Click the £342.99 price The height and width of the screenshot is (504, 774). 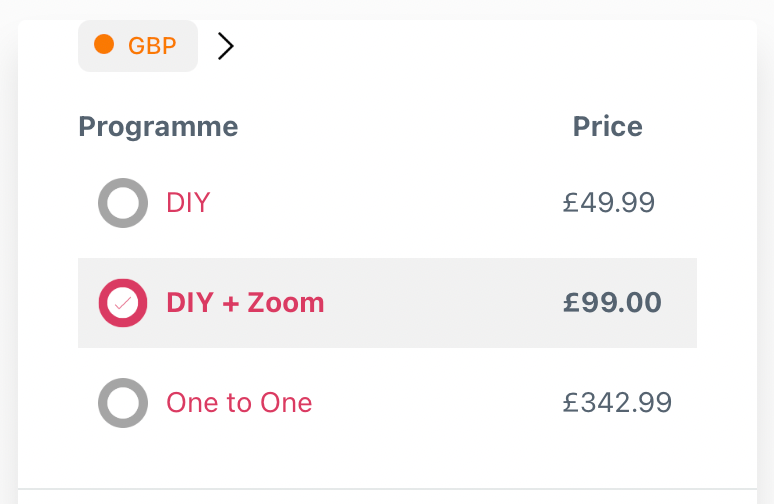[x=617, y=403]
